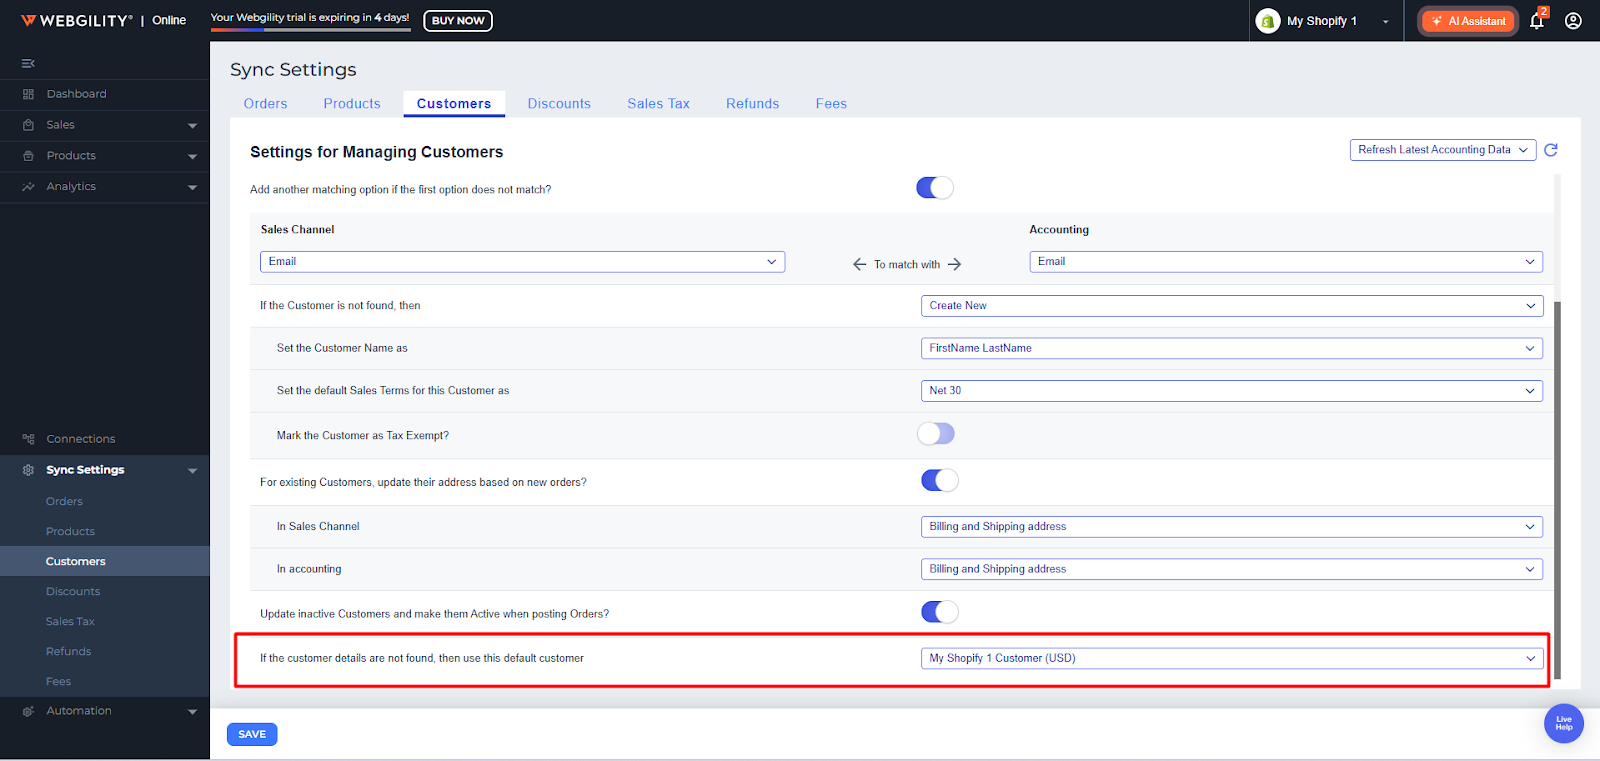Click the Products box icon
The height and width of the screenshot is (761, 1600).
28,156
